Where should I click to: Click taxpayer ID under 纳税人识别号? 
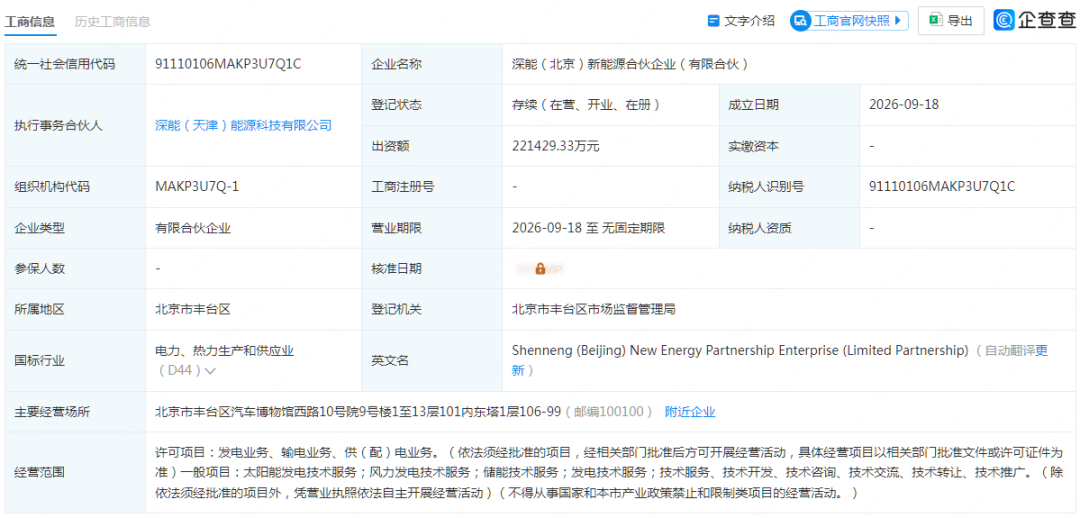click(942, 187)
